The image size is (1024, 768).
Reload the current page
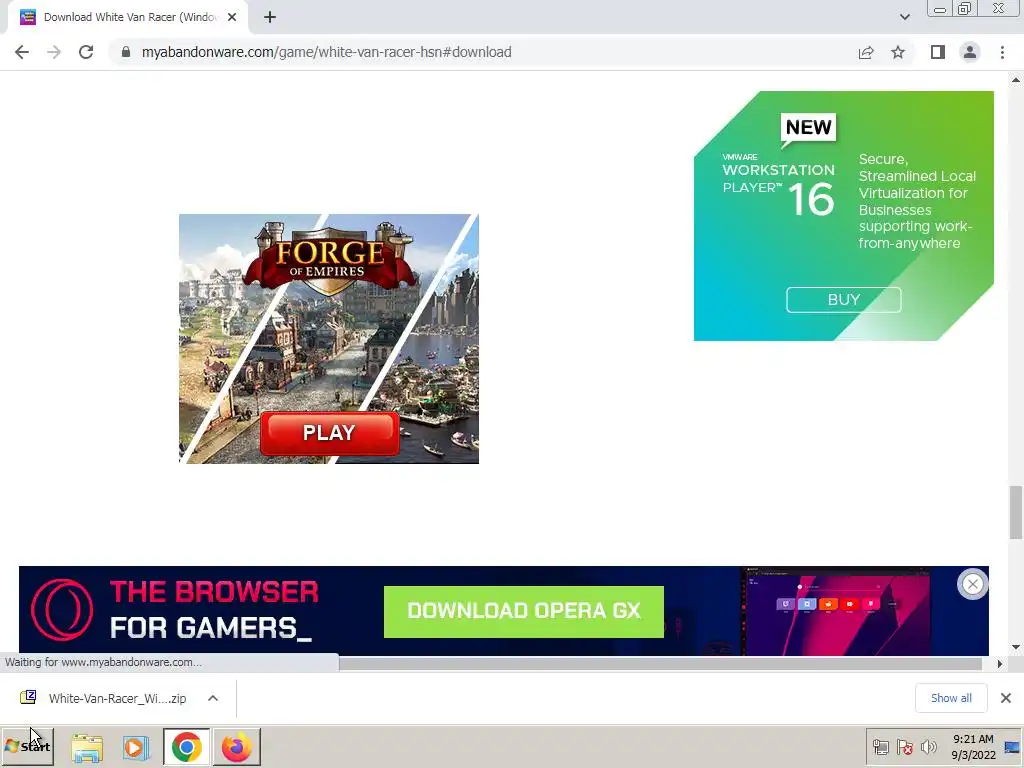click(86, 52)
